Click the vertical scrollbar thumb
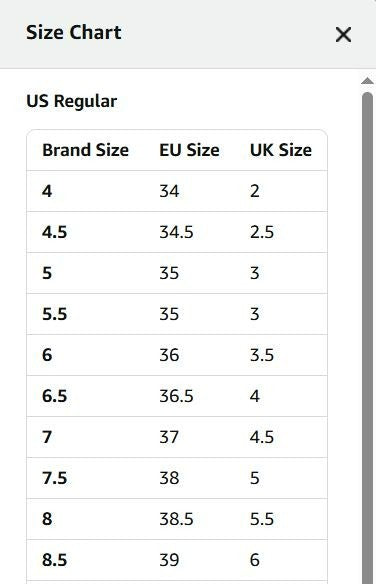Image resolution: width=376 pixels, height=584 pixels. [367, 337]
